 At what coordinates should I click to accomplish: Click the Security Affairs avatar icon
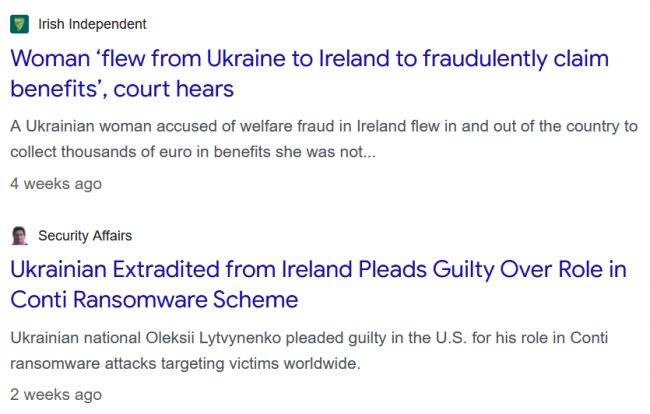(x=19, y=235)
